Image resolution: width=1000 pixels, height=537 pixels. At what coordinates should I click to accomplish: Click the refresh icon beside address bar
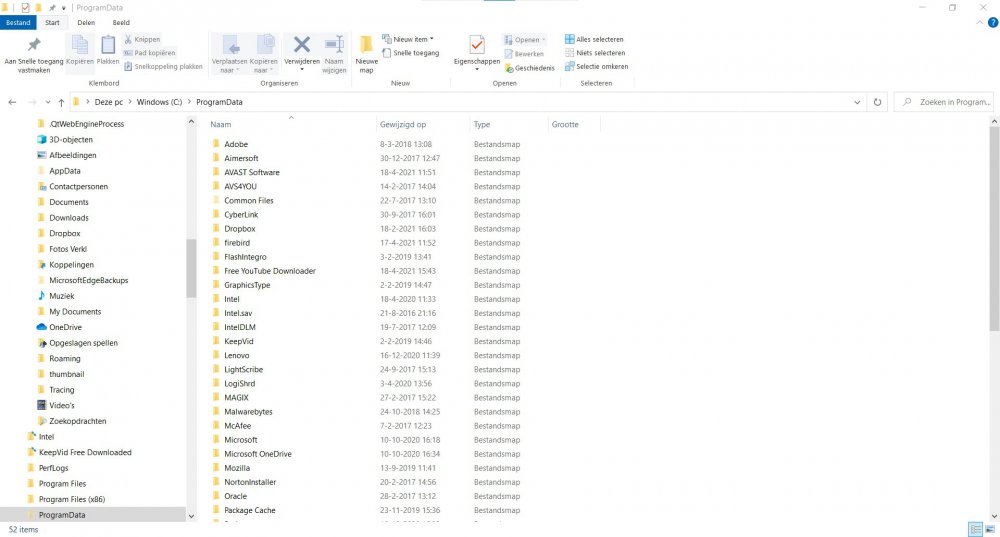[877, 102]
